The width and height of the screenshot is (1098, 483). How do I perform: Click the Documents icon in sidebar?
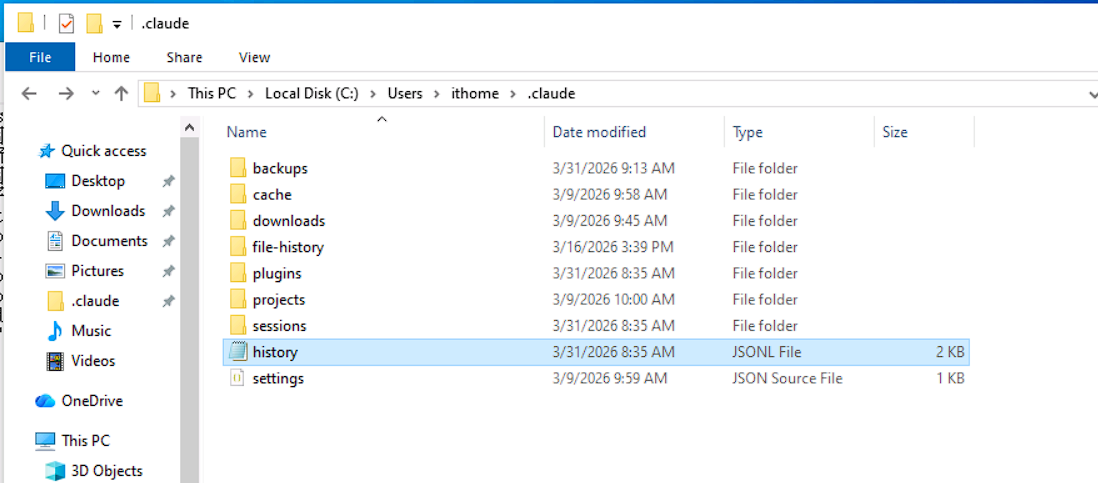(x=55, y=241)
